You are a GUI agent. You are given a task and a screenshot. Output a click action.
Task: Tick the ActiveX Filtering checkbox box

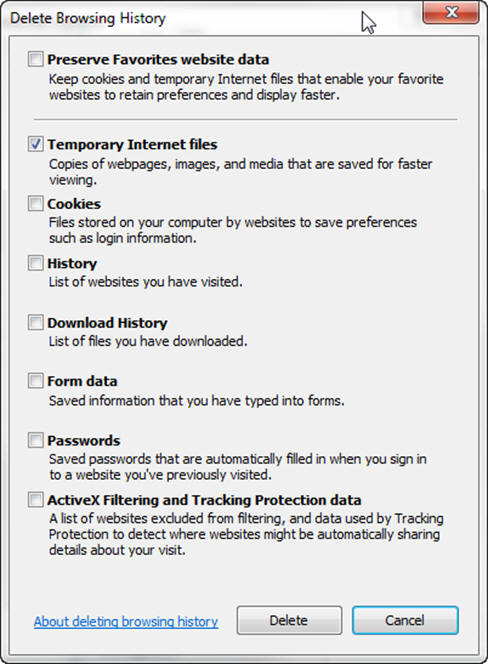(x=36, y=500)
